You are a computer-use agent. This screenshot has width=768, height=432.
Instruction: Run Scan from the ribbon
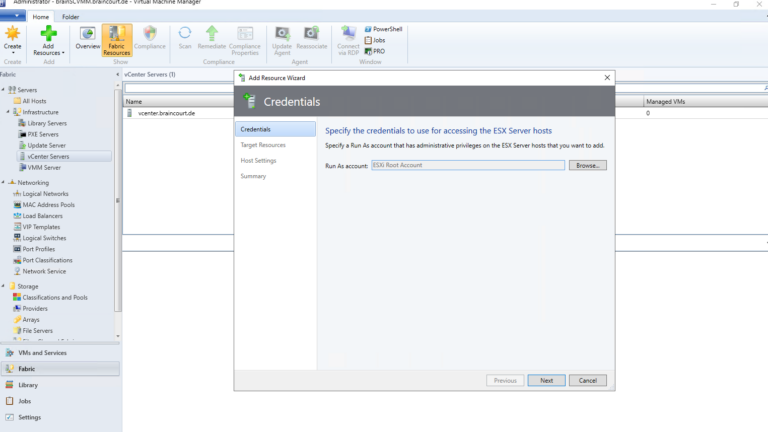click(x=185, y=38)
